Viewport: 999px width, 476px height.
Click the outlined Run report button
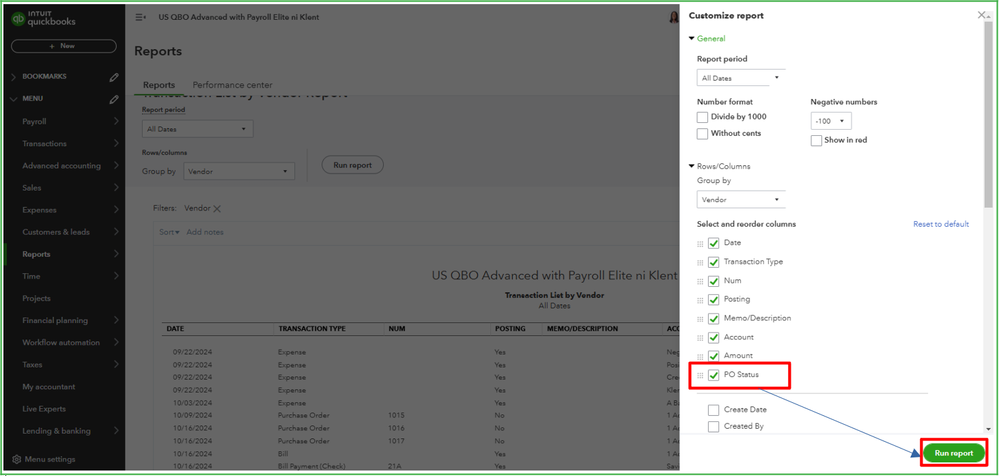point(352,166)
